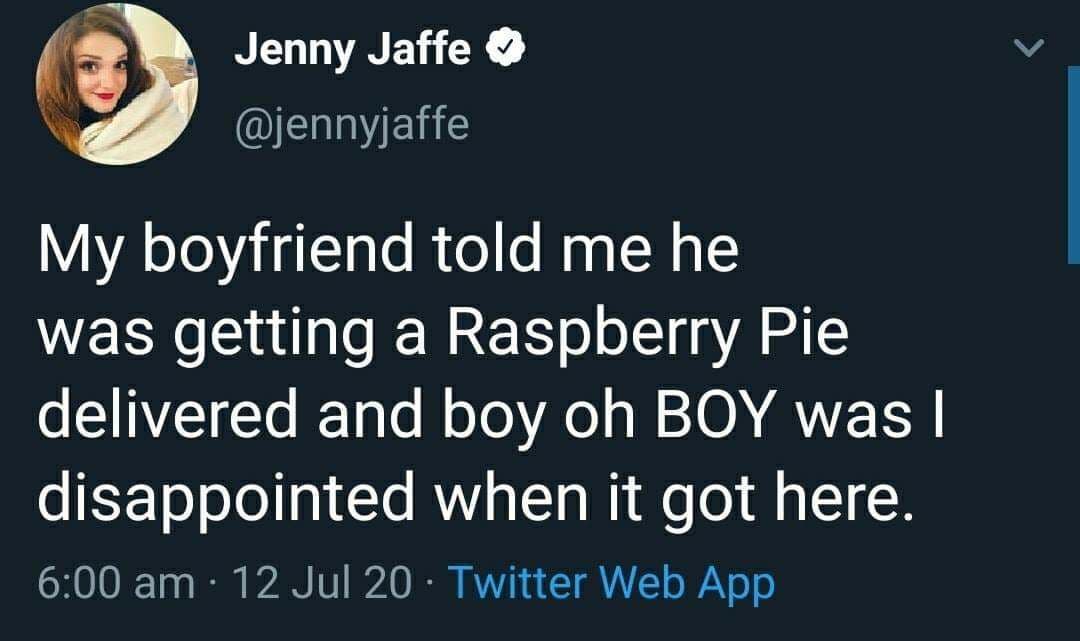Viewport: 1080px width, 641px height.
Task: Click the @jennyjaffe handle
Action: (350, 125)
